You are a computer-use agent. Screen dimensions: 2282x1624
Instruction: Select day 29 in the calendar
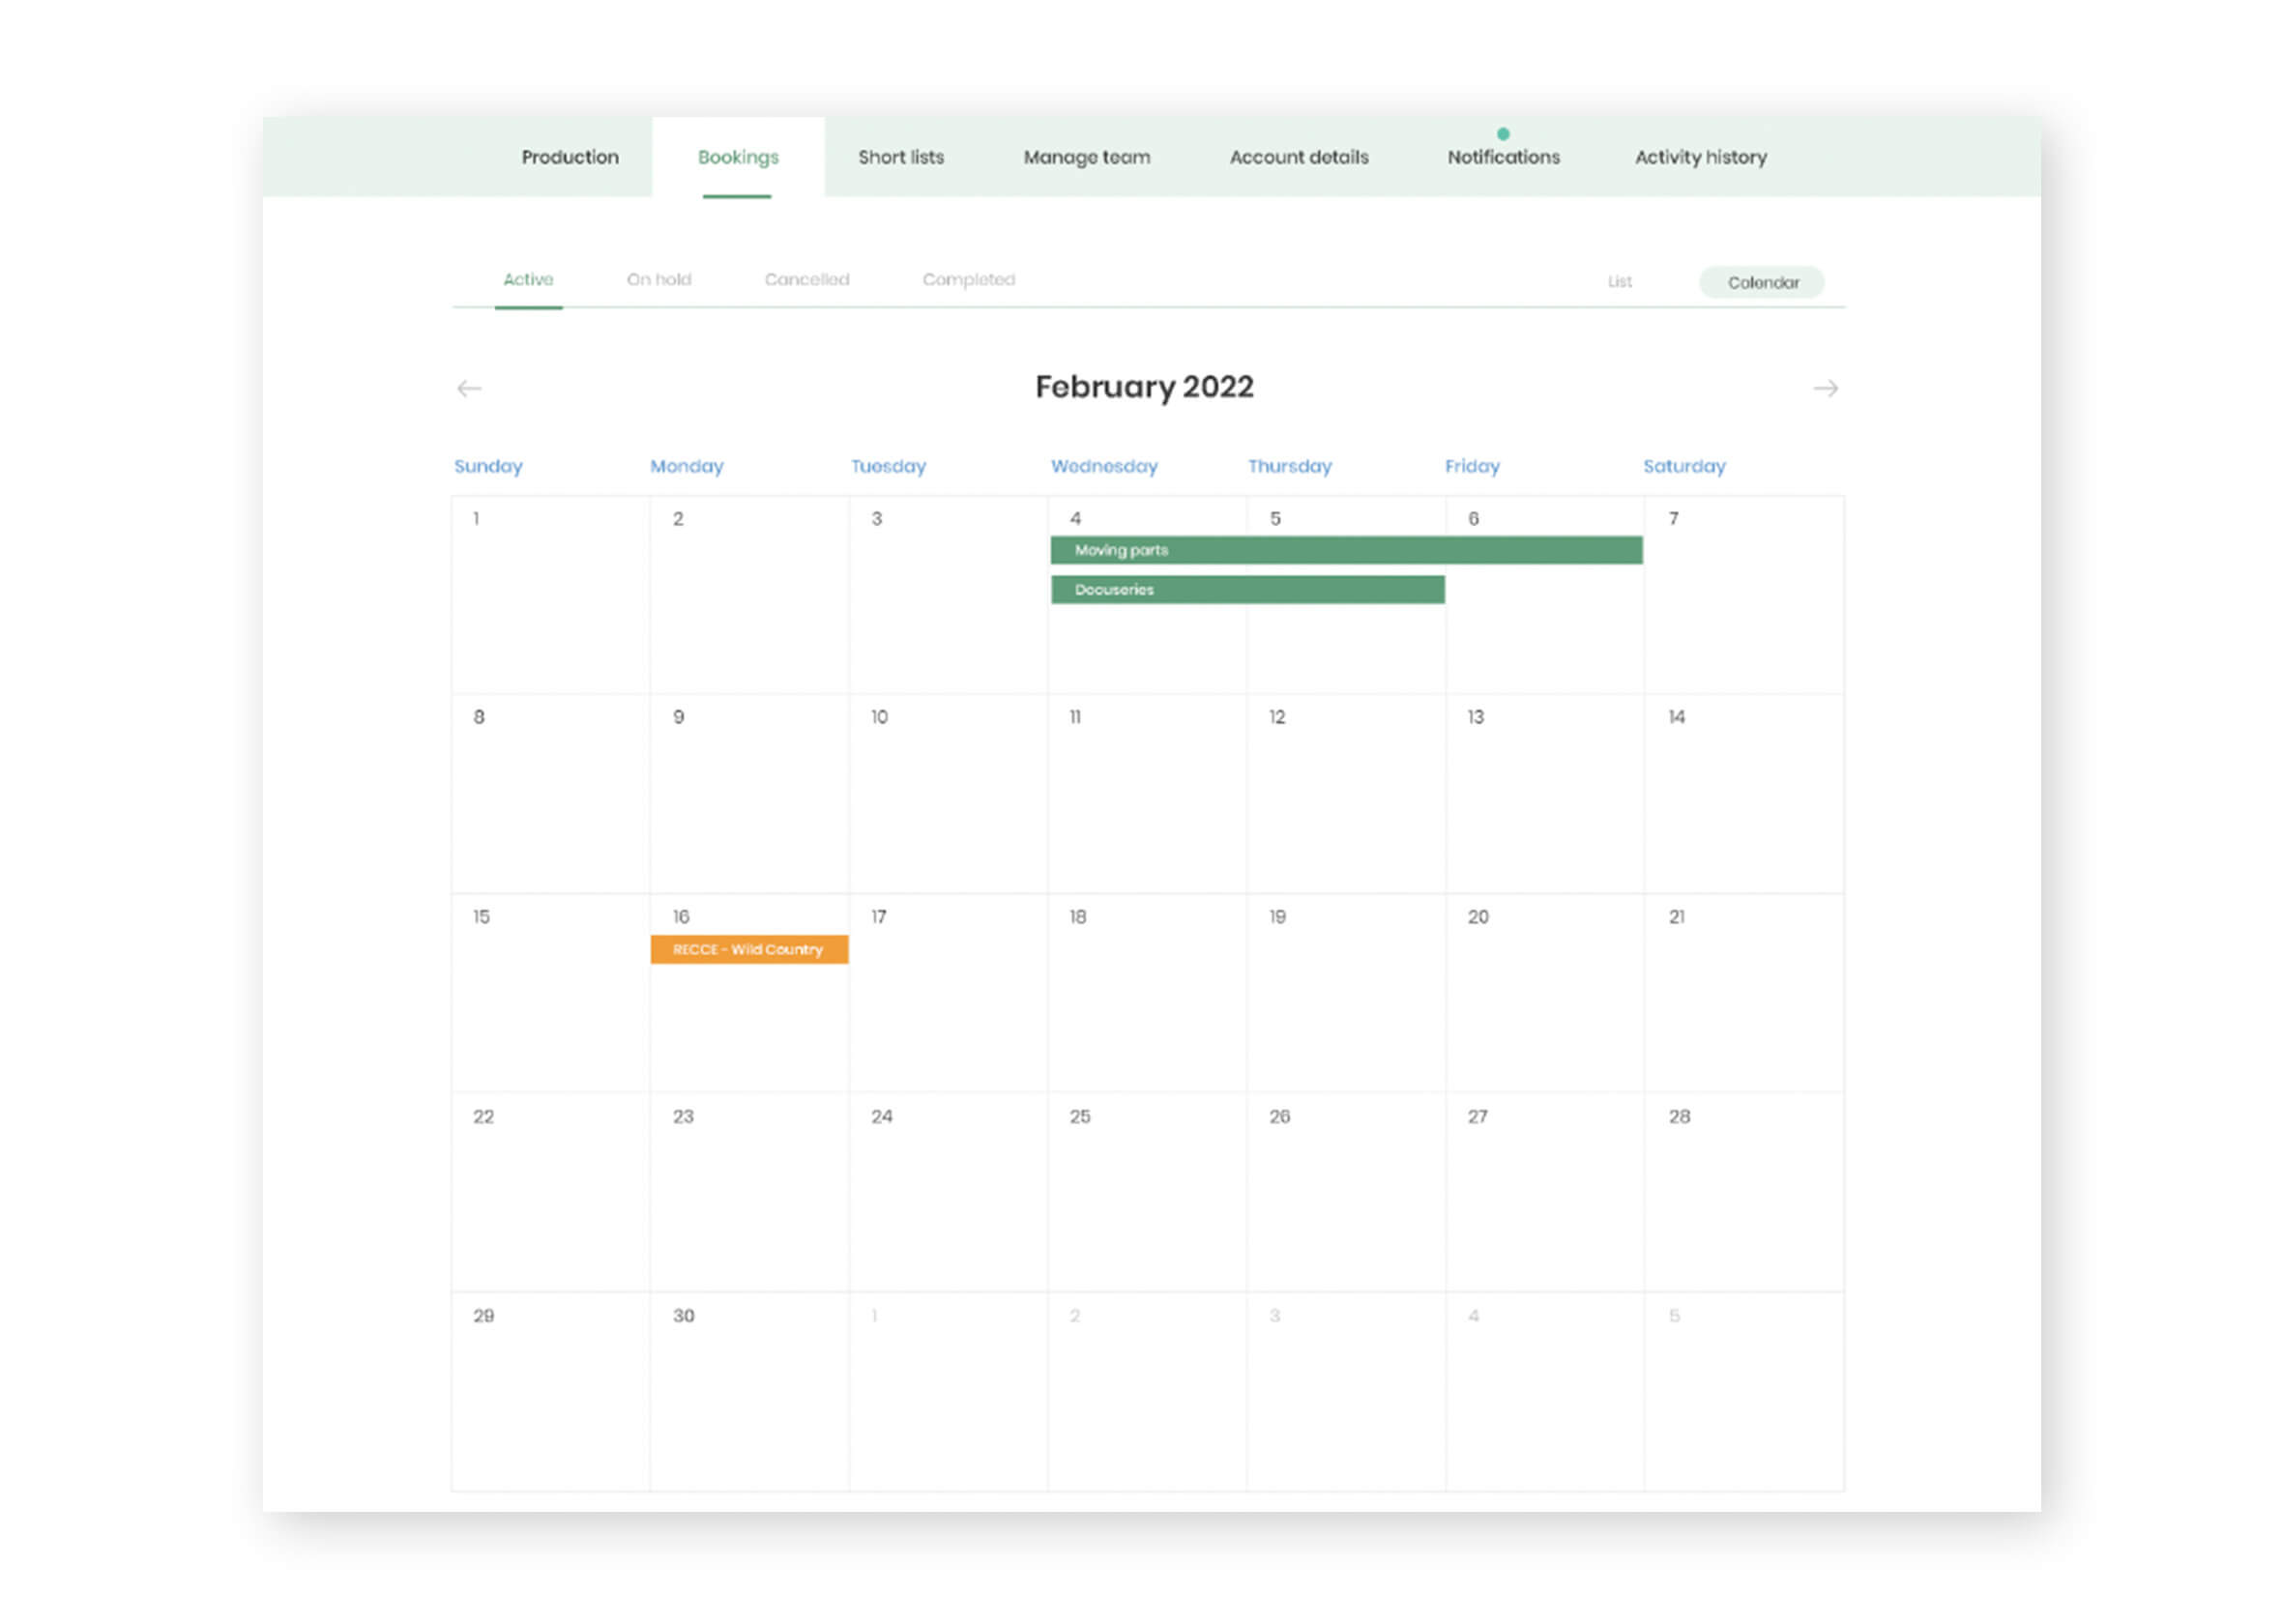pyautogui.click(x=550, y=1391)
